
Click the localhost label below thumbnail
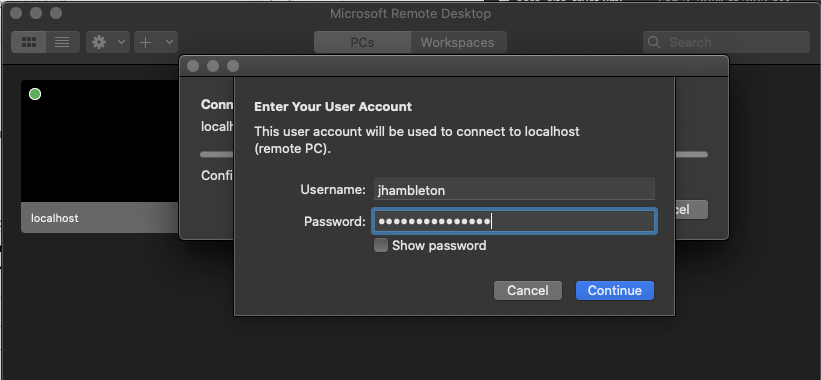tap(55, 218)
